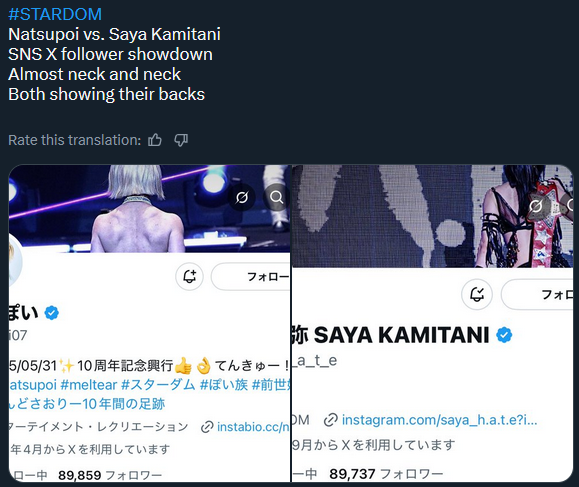Click Saya Kamitani's follow button

click(537, 295)
